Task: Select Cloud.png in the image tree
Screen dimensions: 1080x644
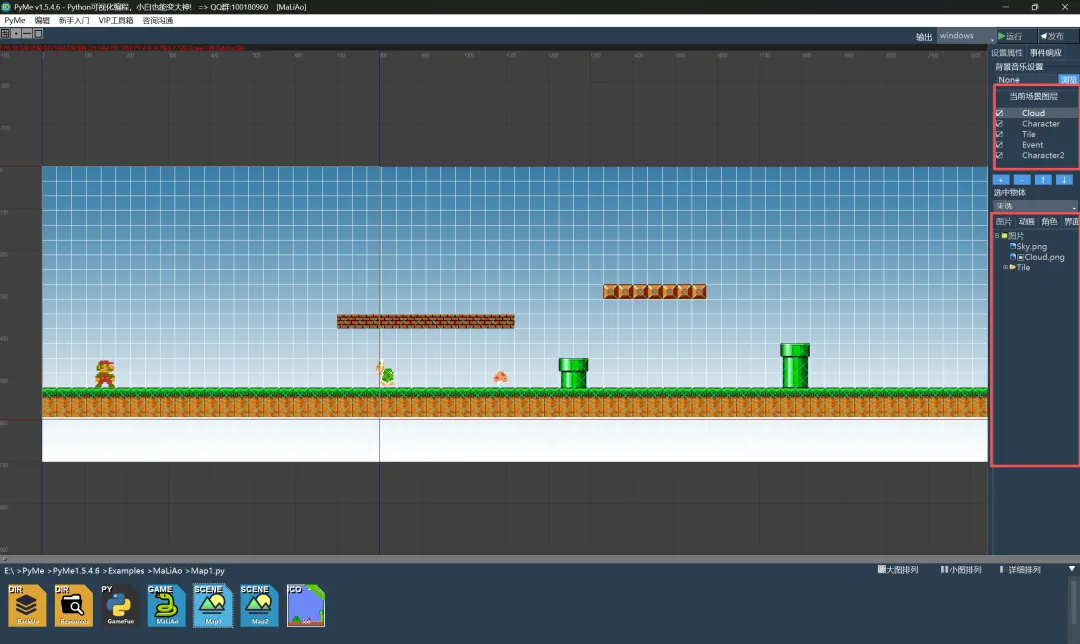Action: point(1044,257)
